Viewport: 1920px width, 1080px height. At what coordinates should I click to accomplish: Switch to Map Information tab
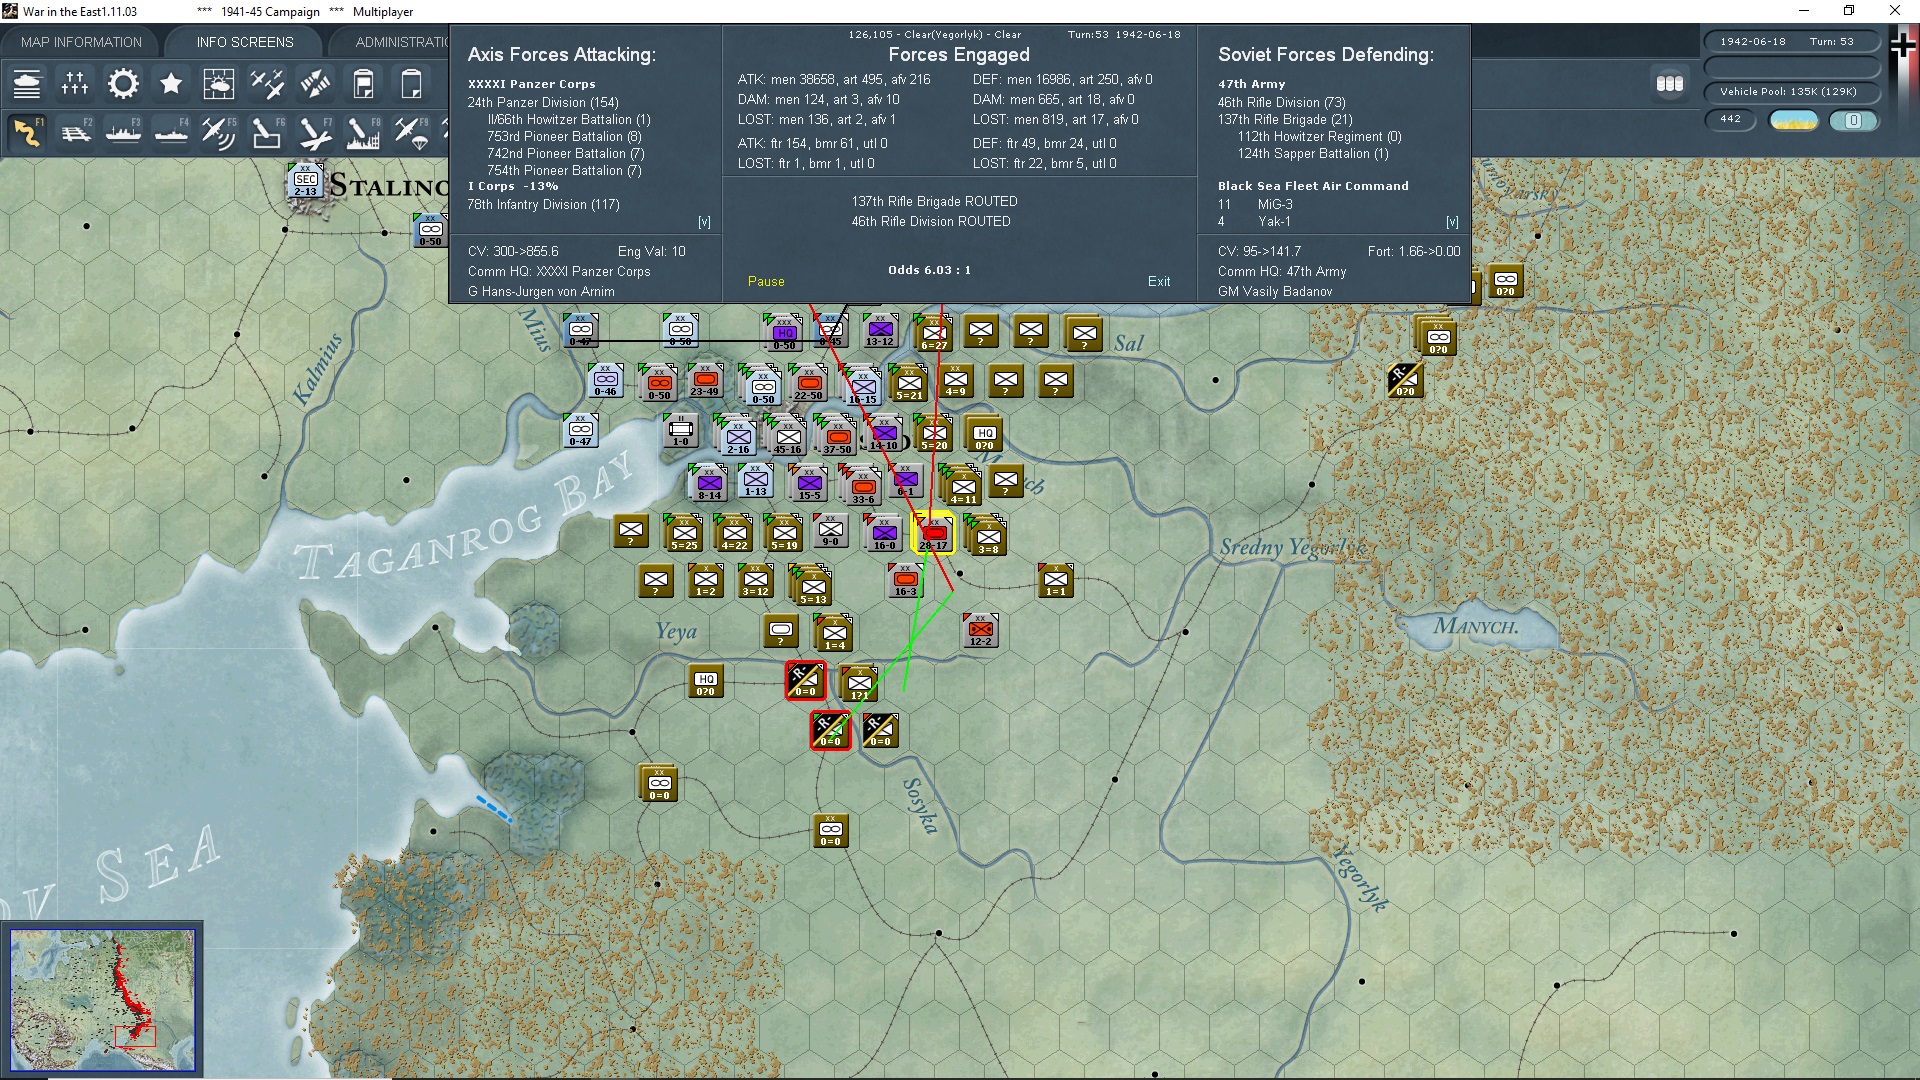coord(81,42)
